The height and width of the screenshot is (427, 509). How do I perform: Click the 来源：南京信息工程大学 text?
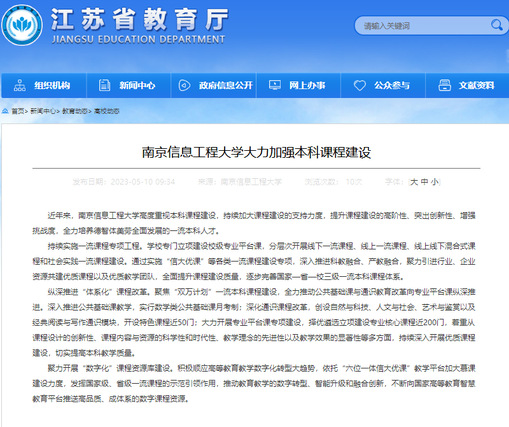240,182
